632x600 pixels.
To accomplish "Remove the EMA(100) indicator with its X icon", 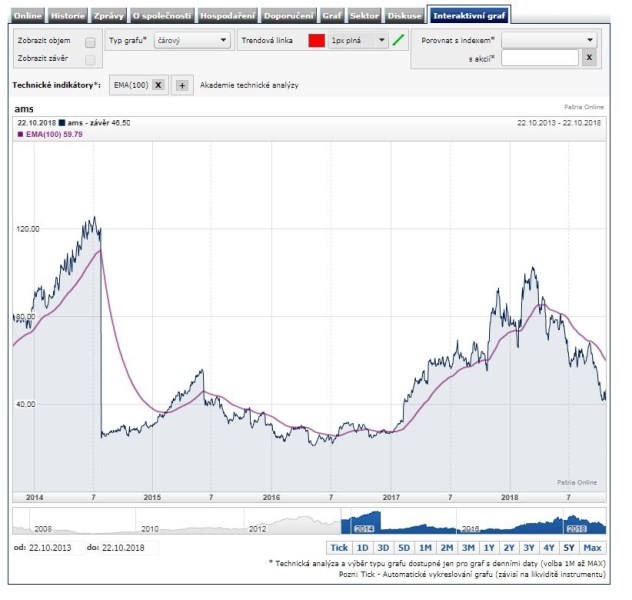I will pos(158,85).
